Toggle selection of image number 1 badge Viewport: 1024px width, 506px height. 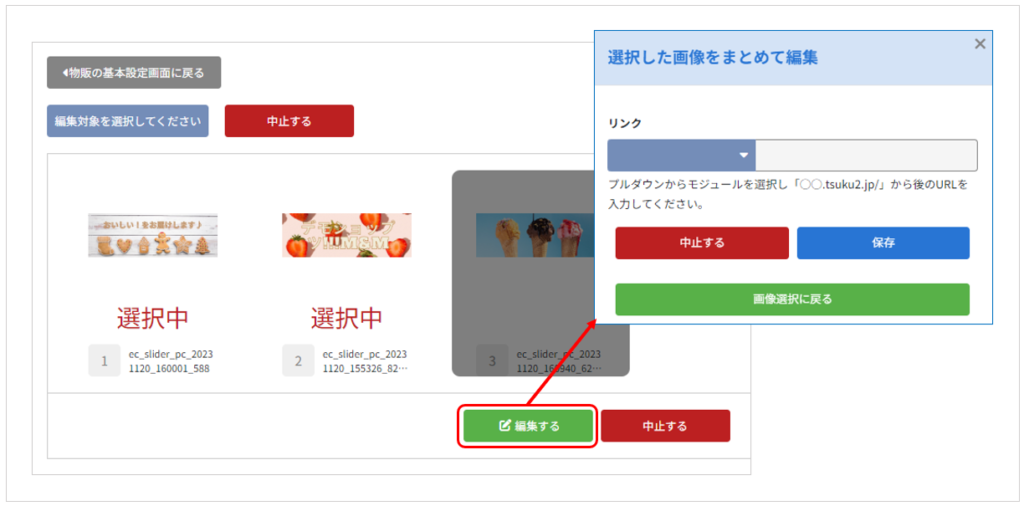[104, 360]
